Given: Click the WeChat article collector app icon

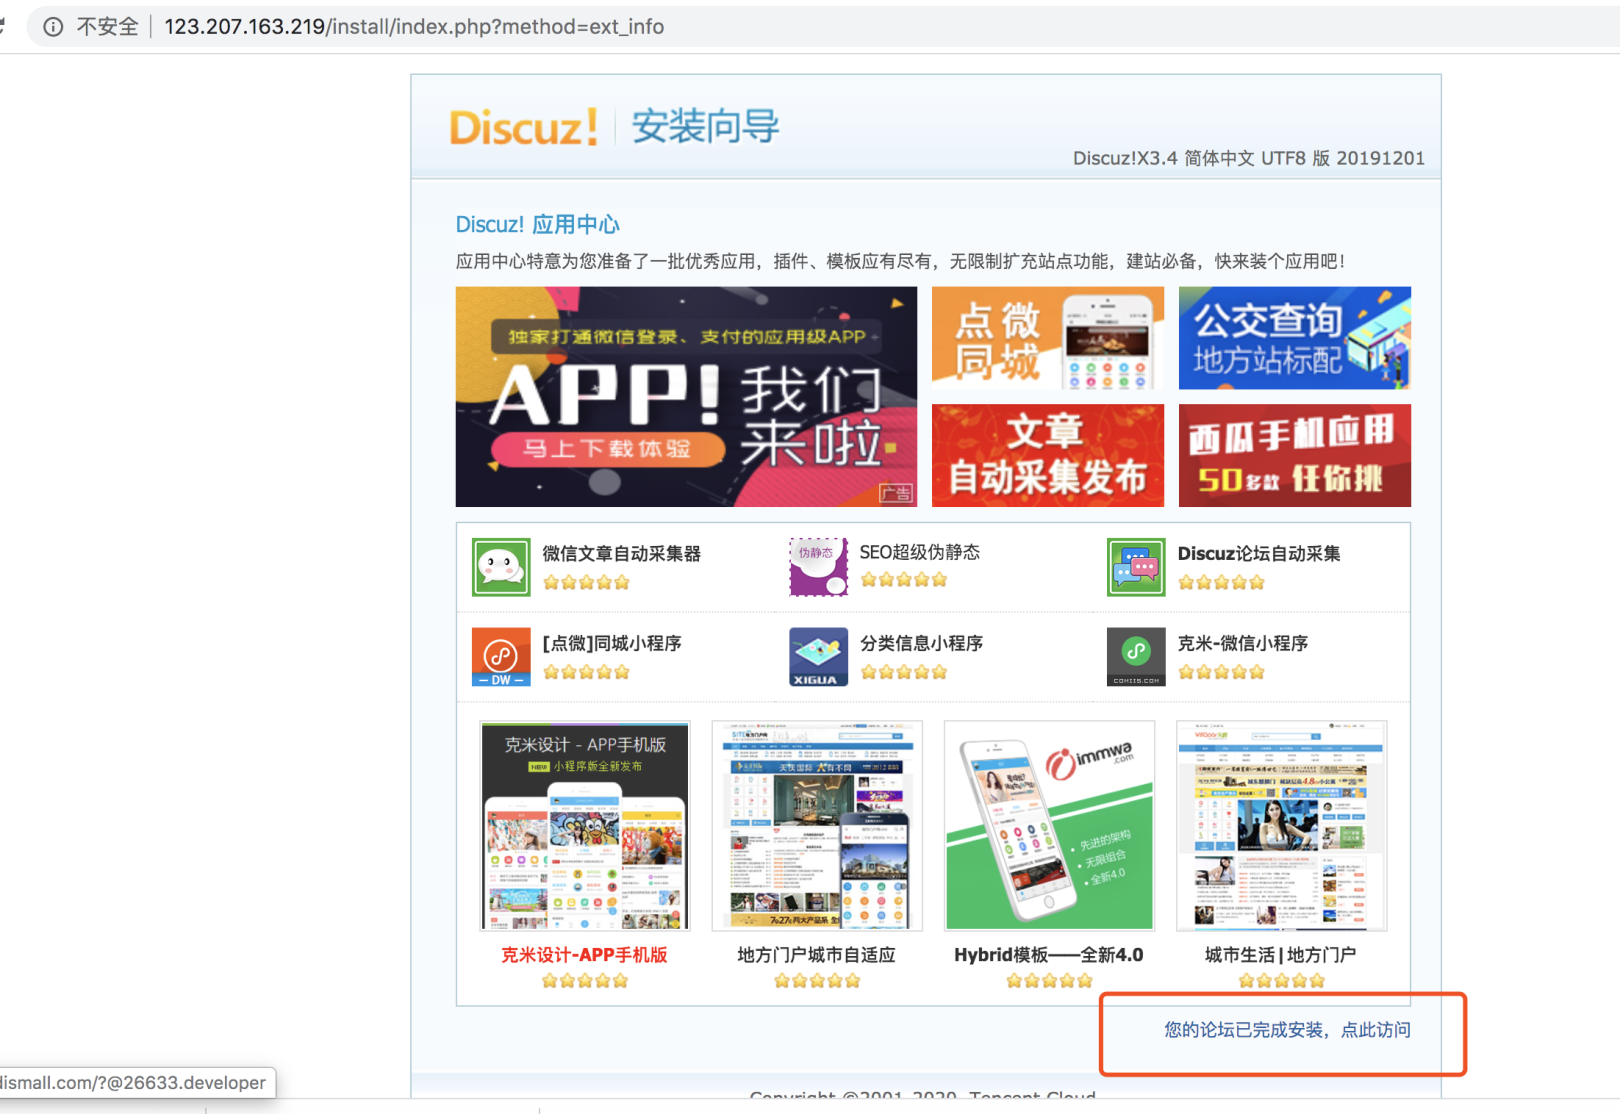Looking at the screenshot, I should [501, 567].
